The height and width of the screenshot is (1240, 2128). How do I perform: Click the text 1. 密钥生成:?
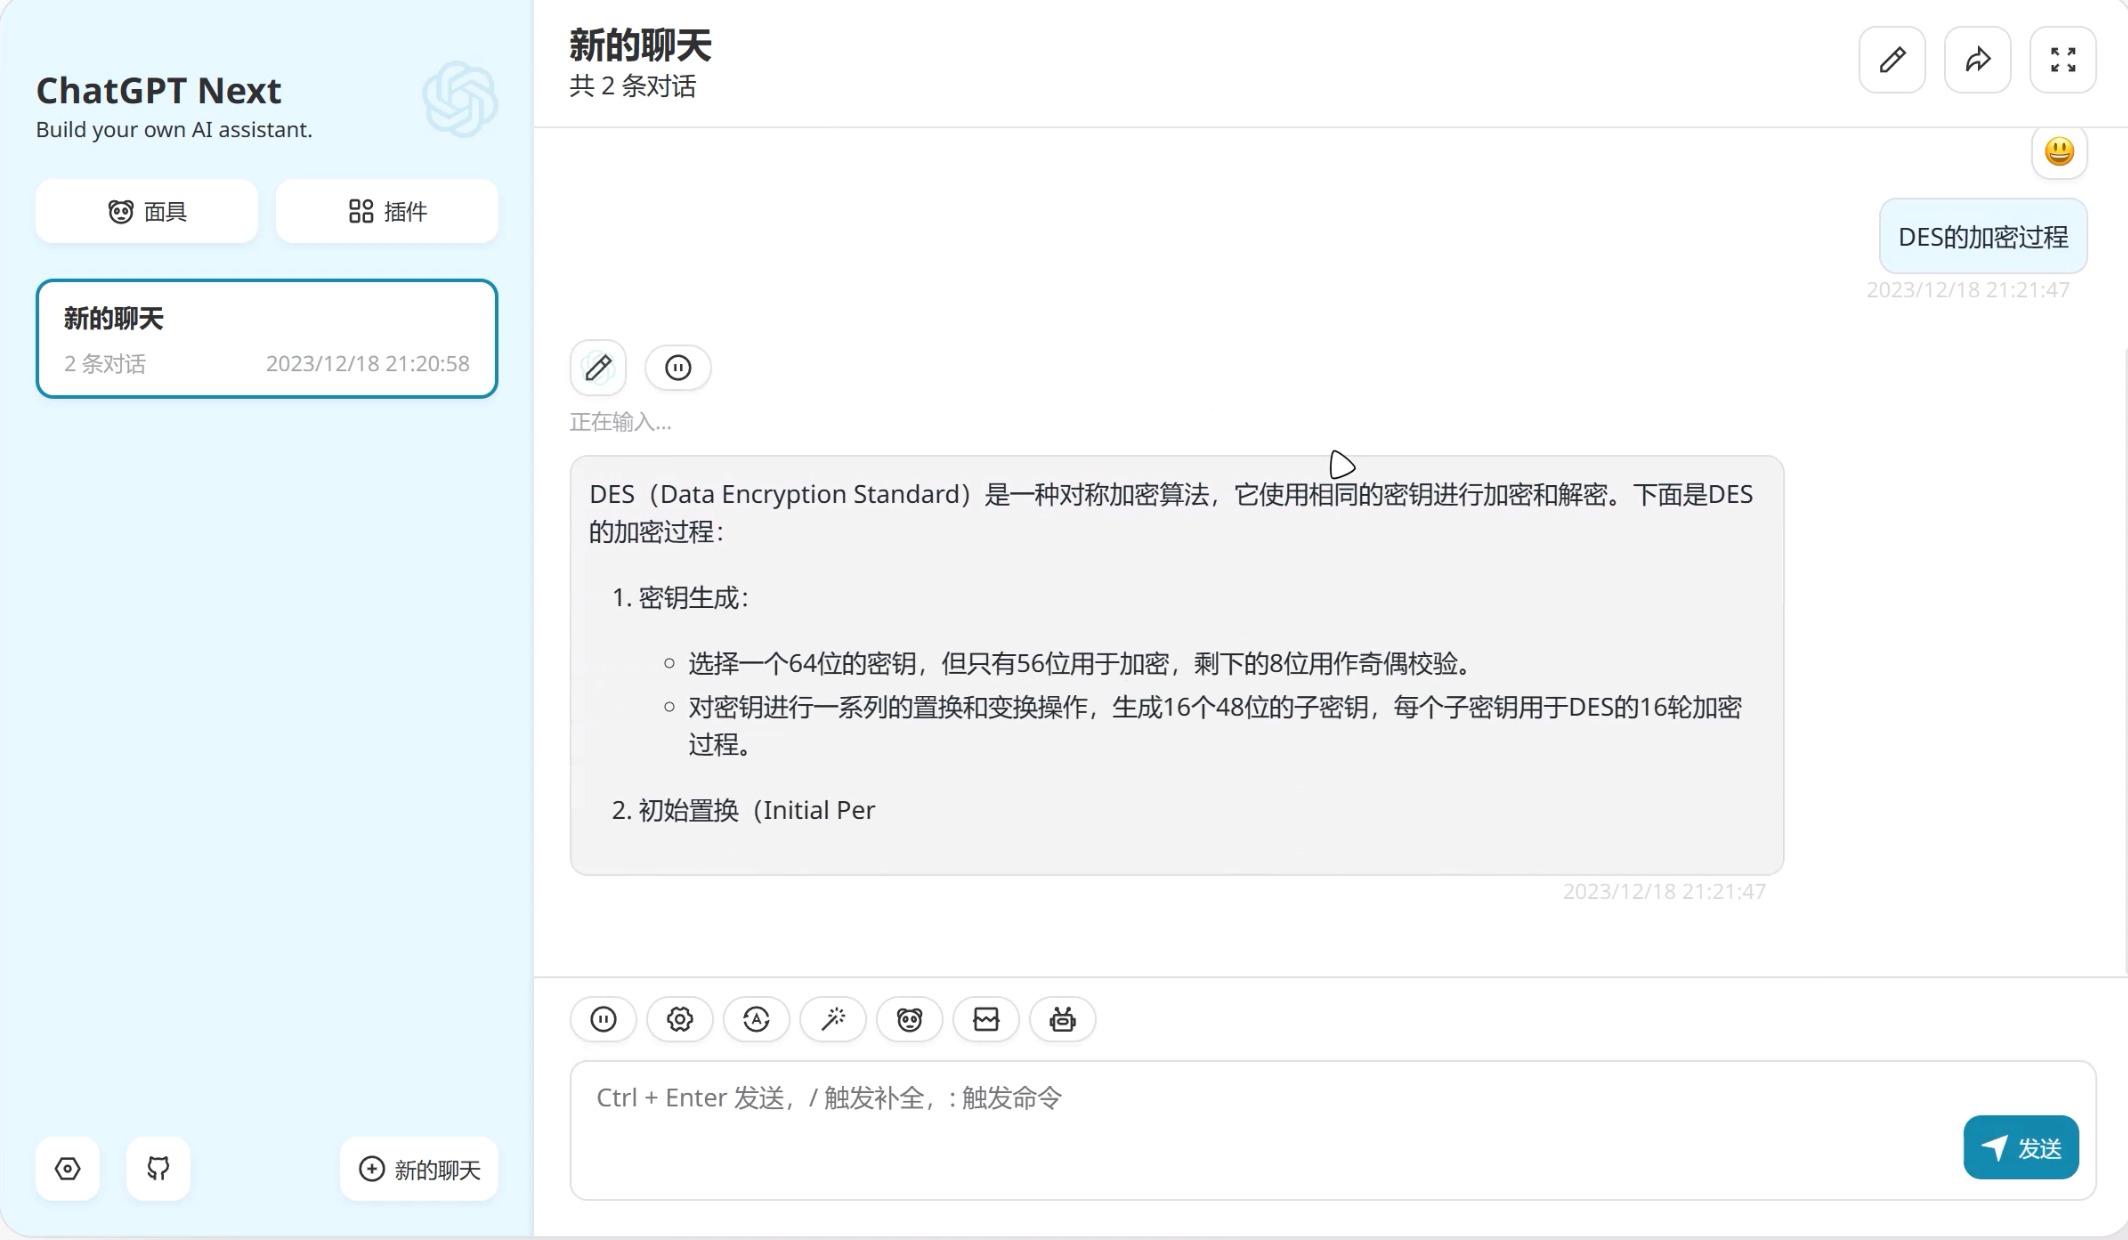680,598
